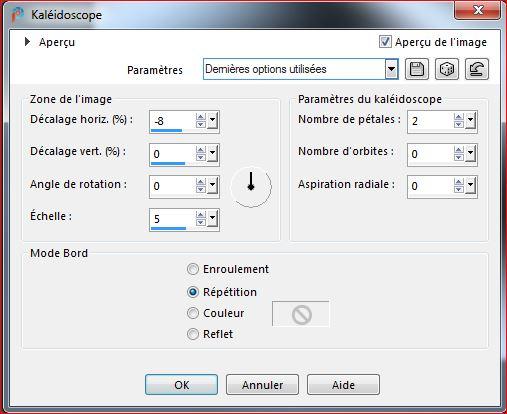Choose the Couleur edge mode option
The image size is (507, 414).
(x=193, y=313)
